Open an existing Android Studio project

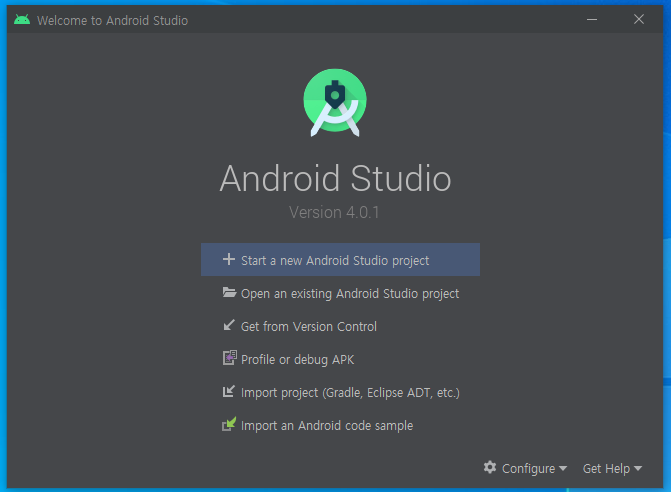click(x=340, y=293)
